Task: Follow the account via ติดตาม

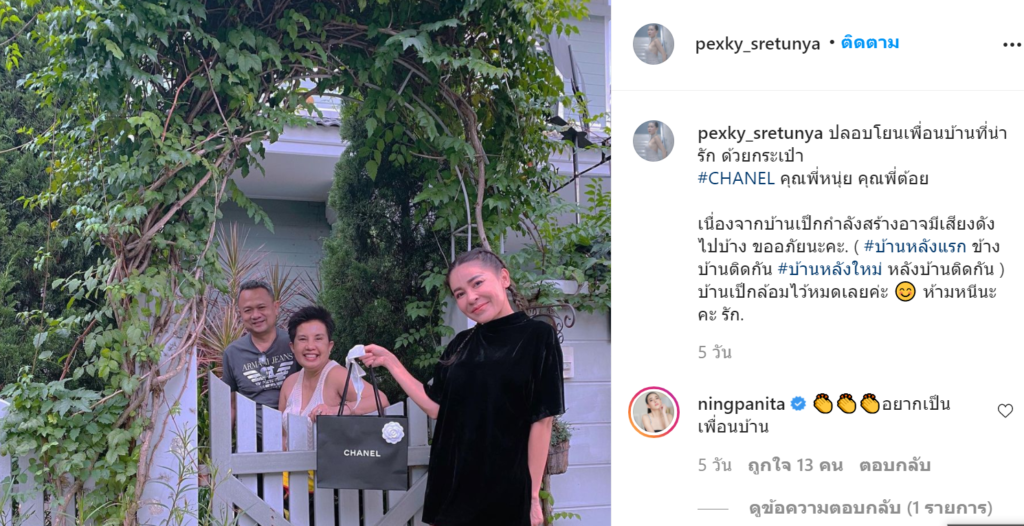Action: coord(870,43)
